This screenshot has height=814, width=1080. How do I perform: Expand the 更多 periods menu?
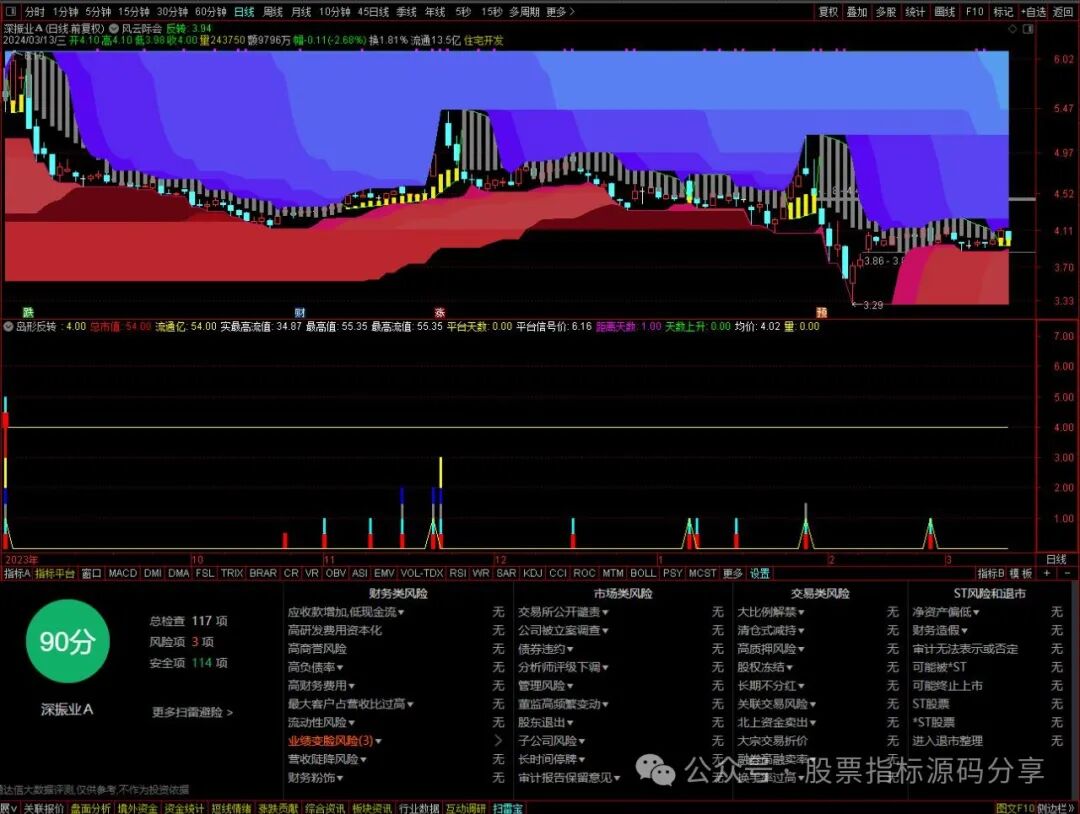pyautogui.click(x=560, y=12)
